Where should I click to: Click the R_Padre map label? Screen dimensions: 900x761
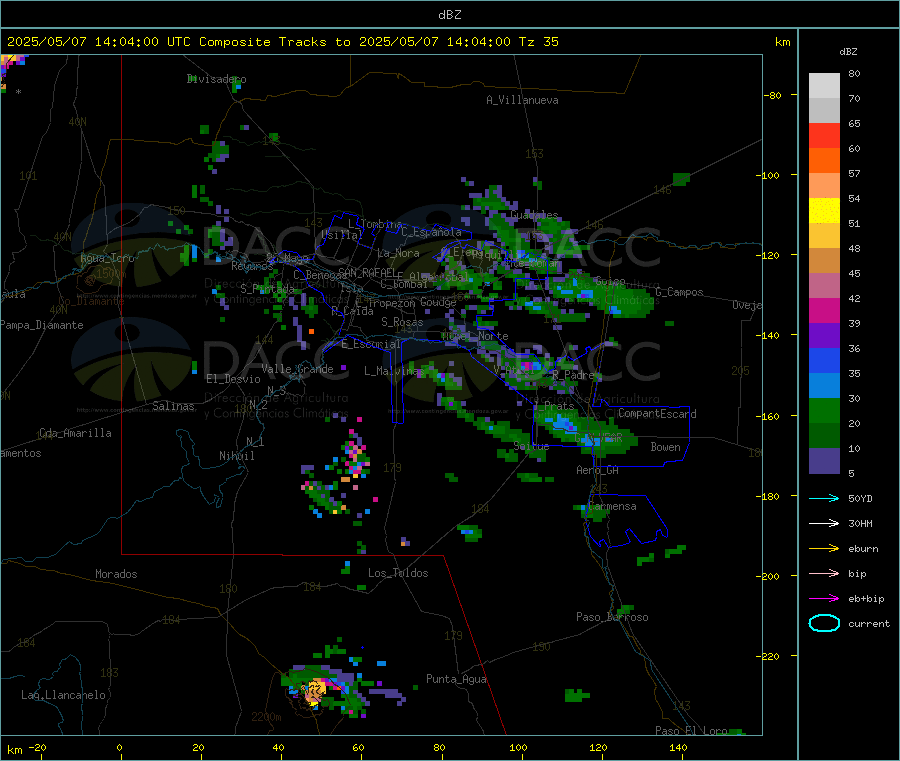[x=573, y=375]
